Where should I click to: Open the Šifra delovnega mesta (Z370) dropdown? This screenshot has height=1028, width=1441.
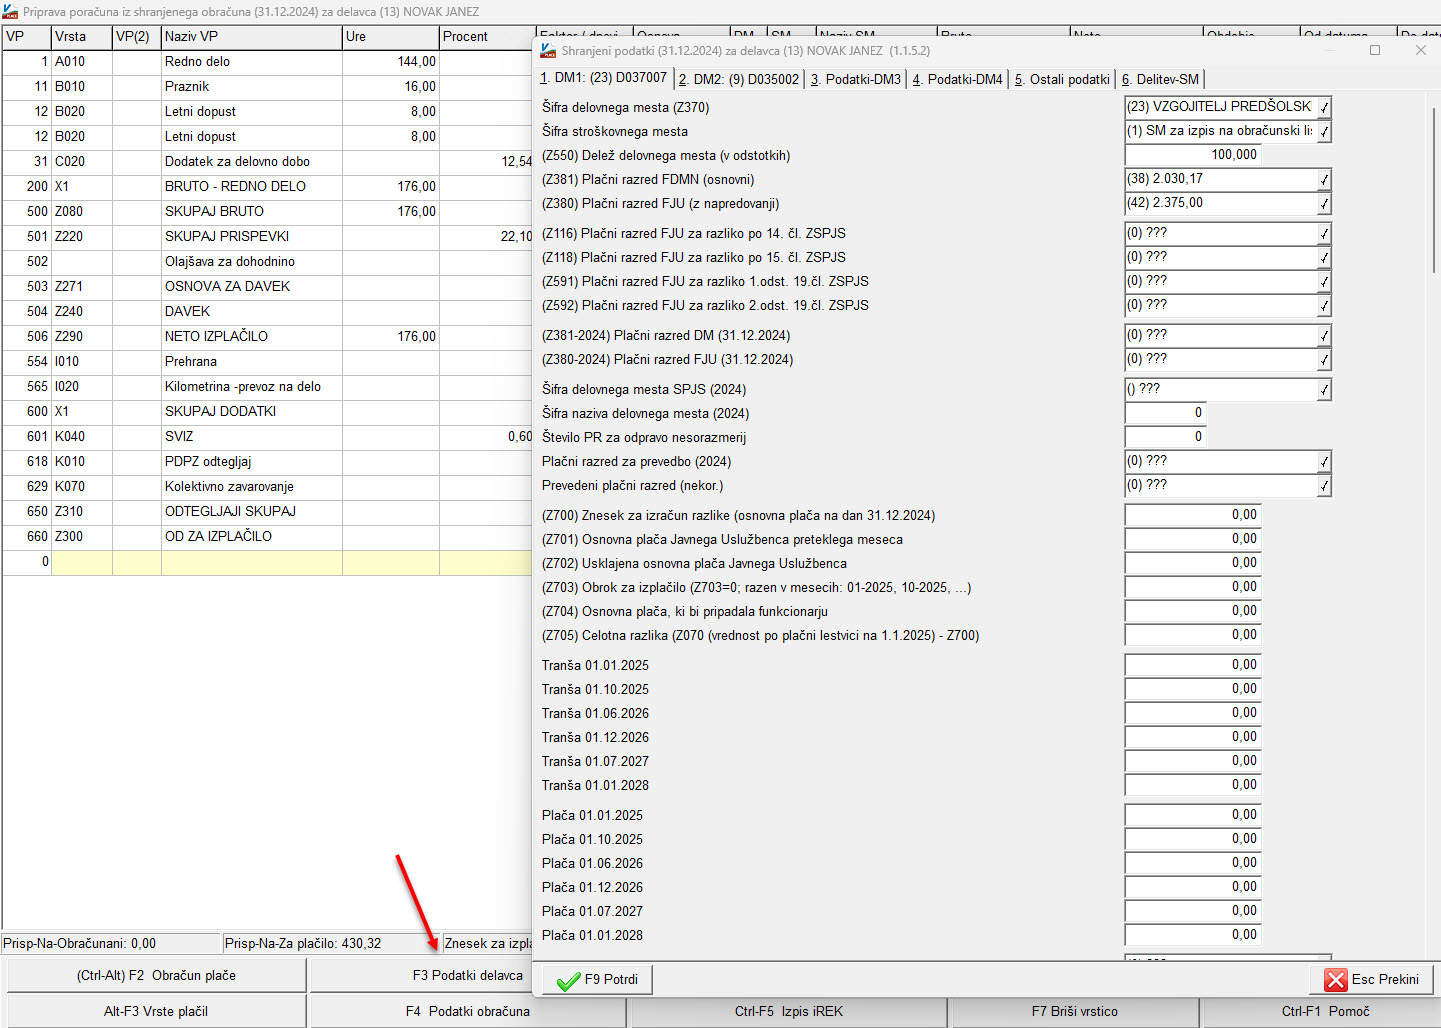(1324, 107)
